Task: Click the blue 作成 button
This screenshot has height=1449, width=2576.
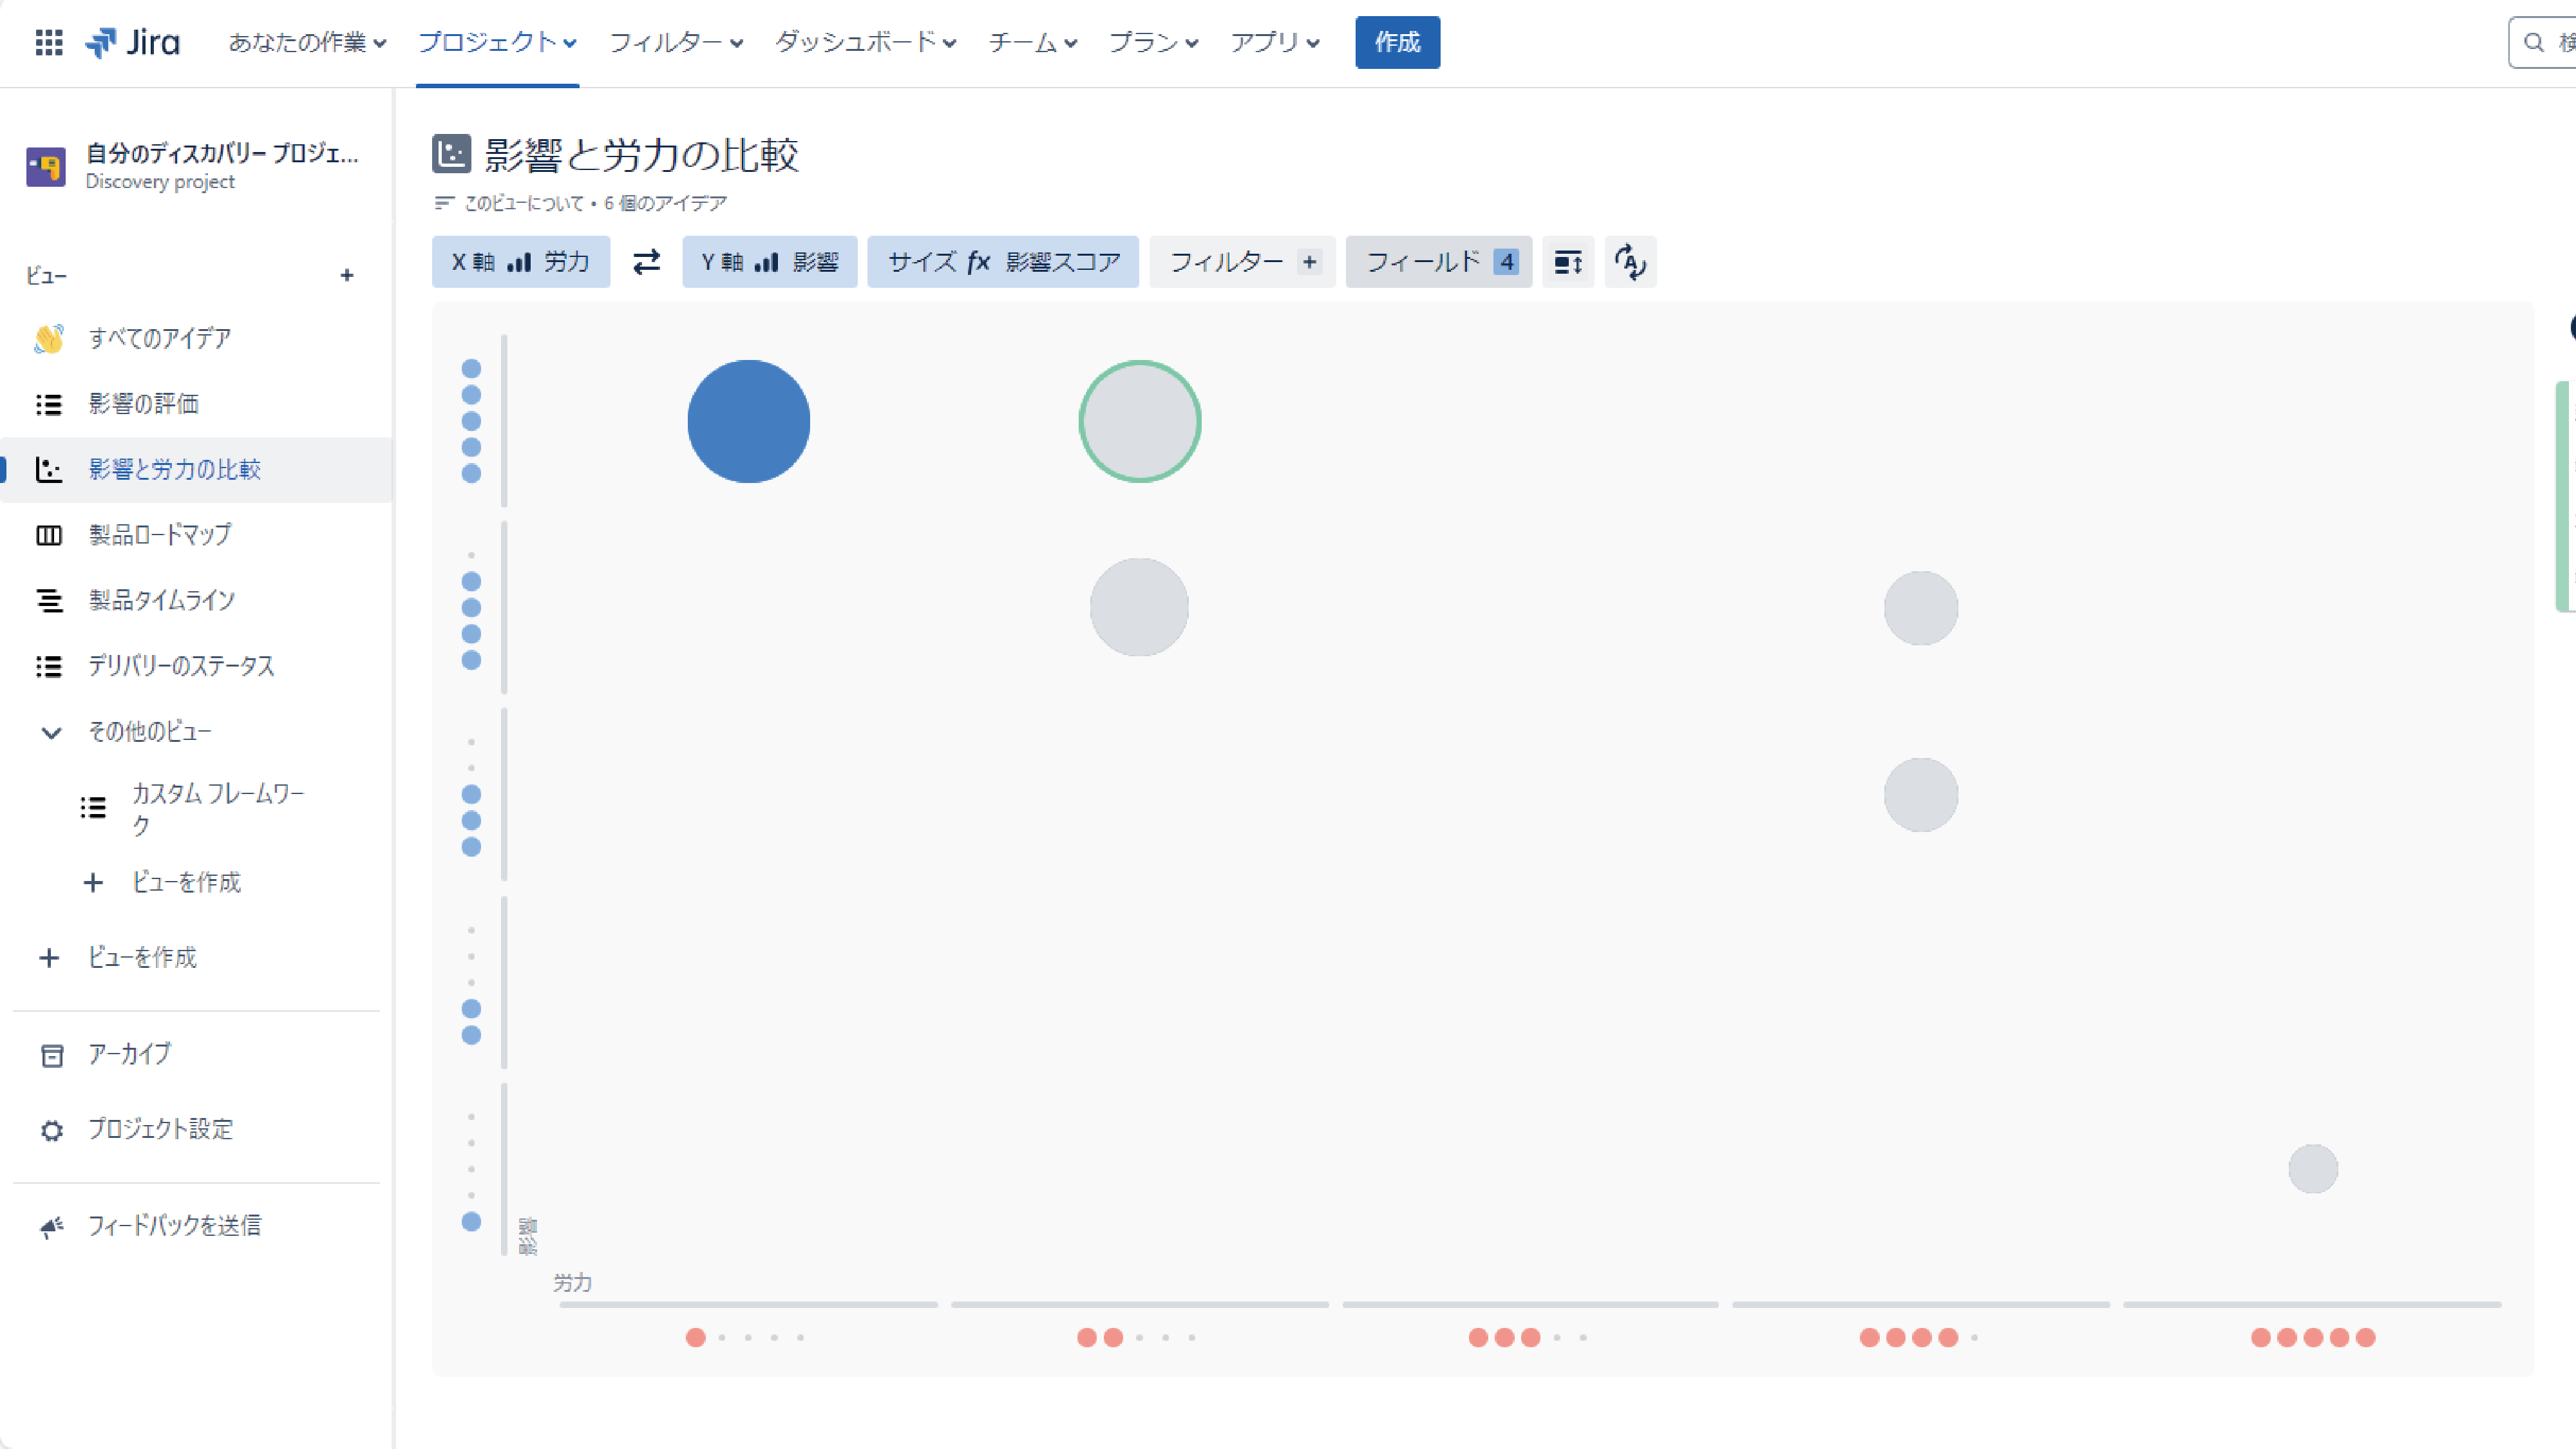Action: tap(1397, 42)
